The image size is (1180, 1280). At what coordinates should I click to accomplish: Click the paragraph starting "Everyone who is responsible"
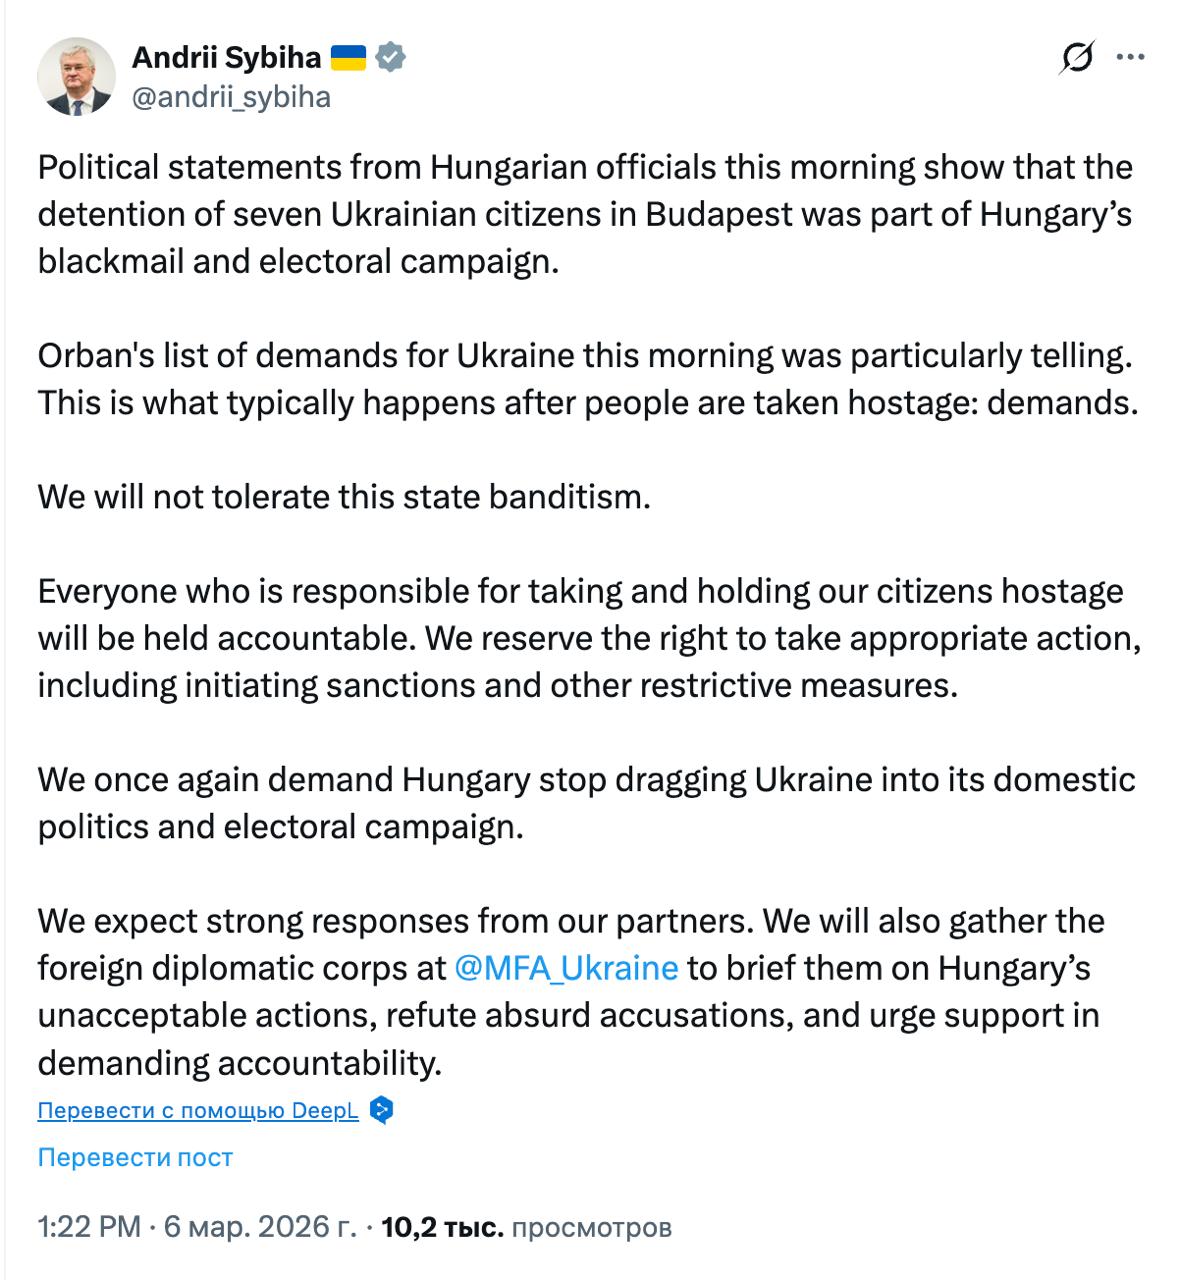pyautogui.click(x=588, y=638)
